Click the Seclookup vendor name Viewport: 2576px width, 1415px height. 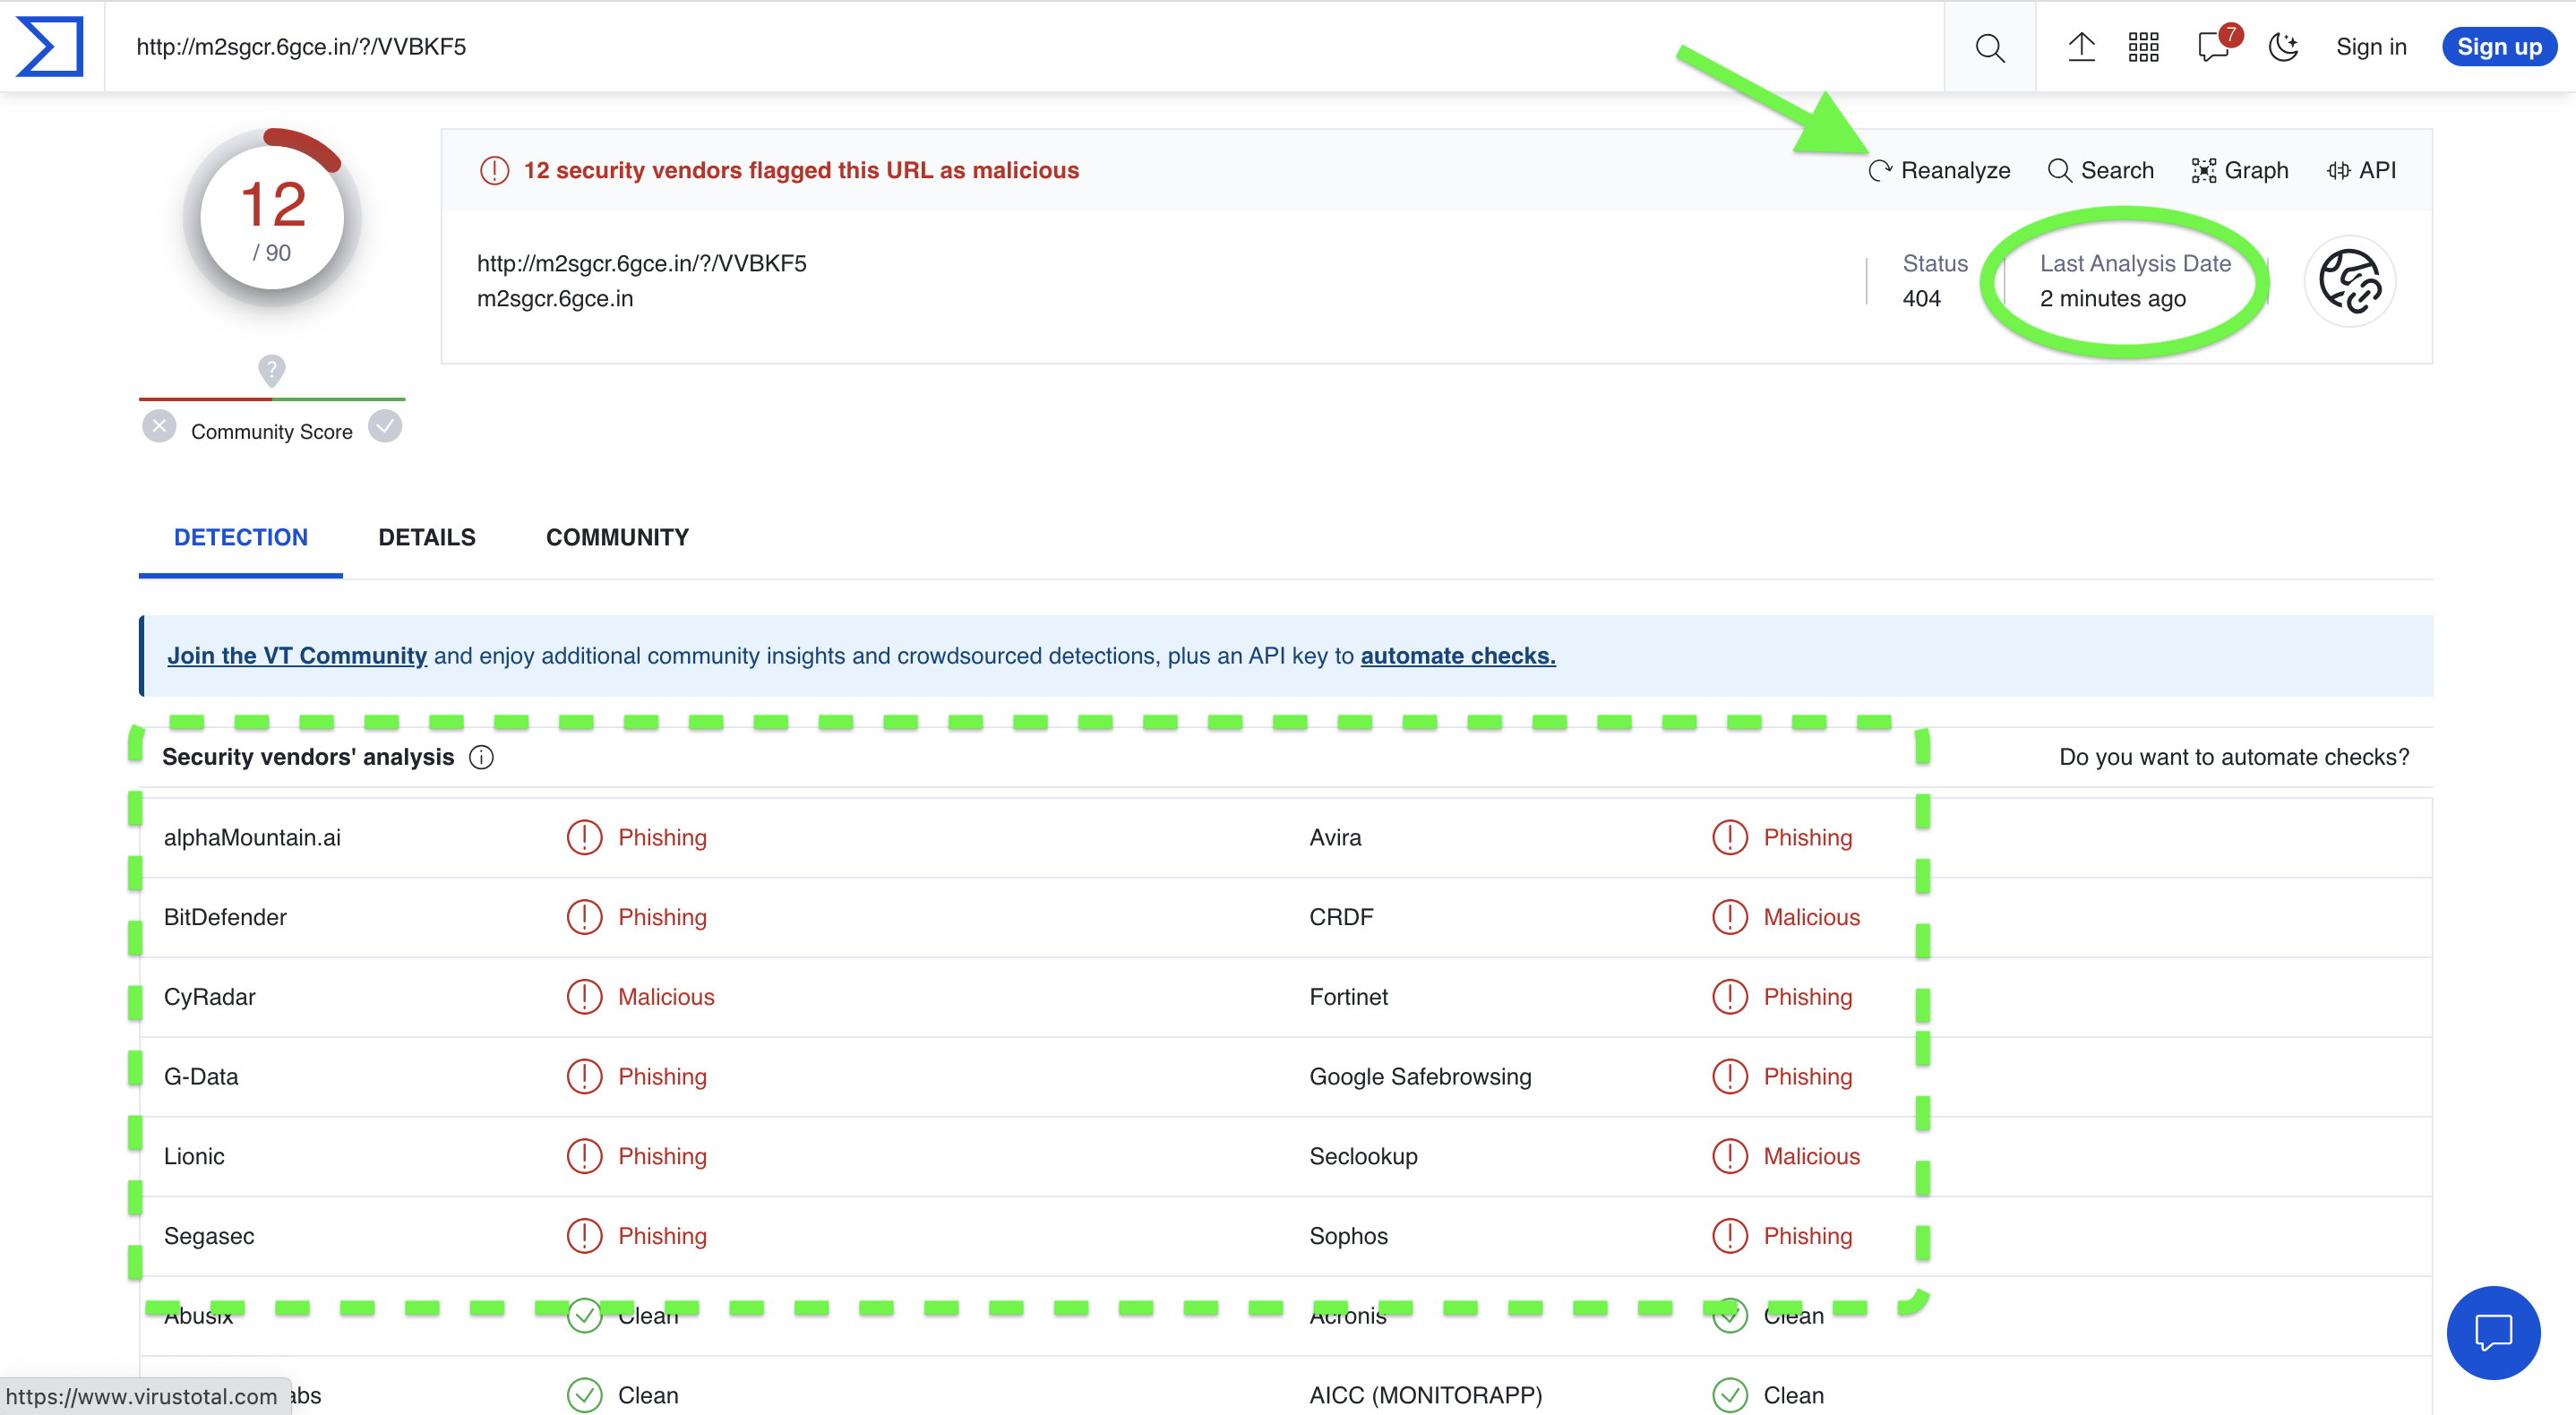[1363, 1156]
